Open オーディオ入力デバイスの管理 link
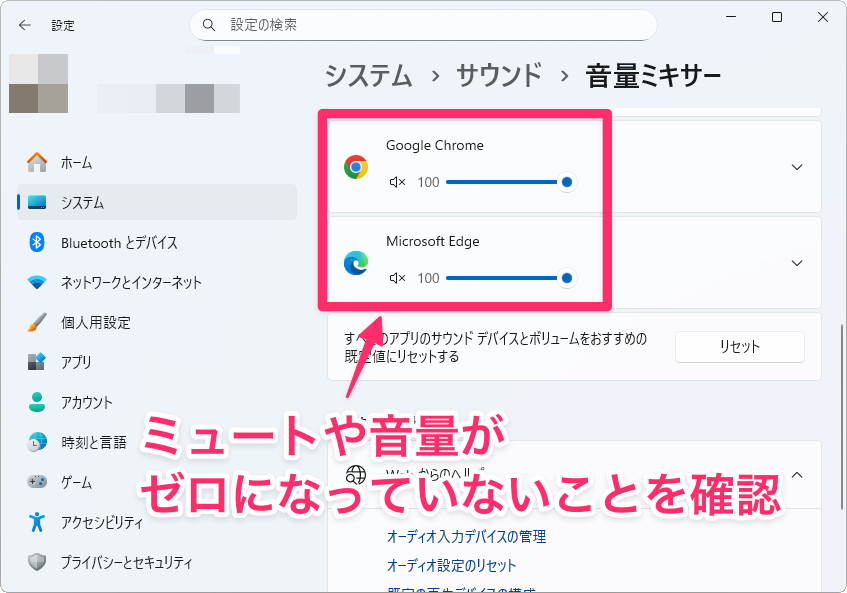Viewport: 847px width, 593px height. pos(466,537)
